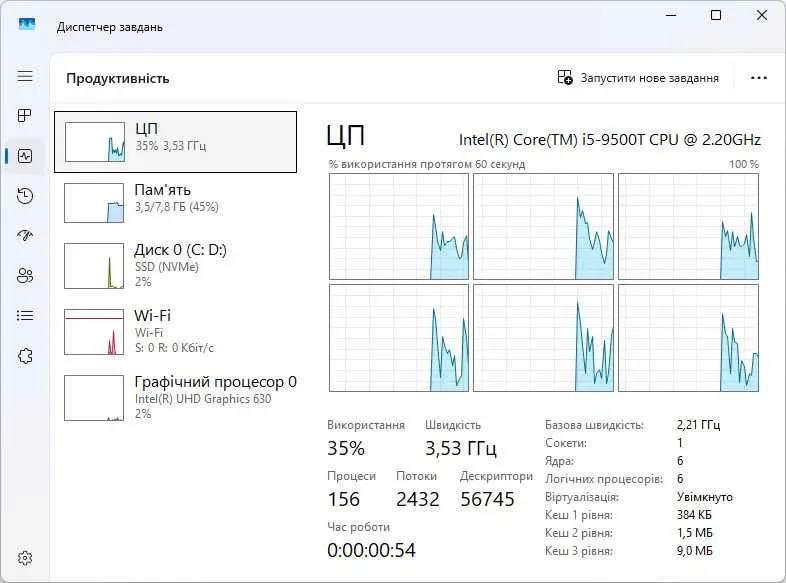This screenshot has width=786, height=583.
Task: Click the ЦП mini graph thumbnail
Action: pyautogui.click(x=95, y=142)
